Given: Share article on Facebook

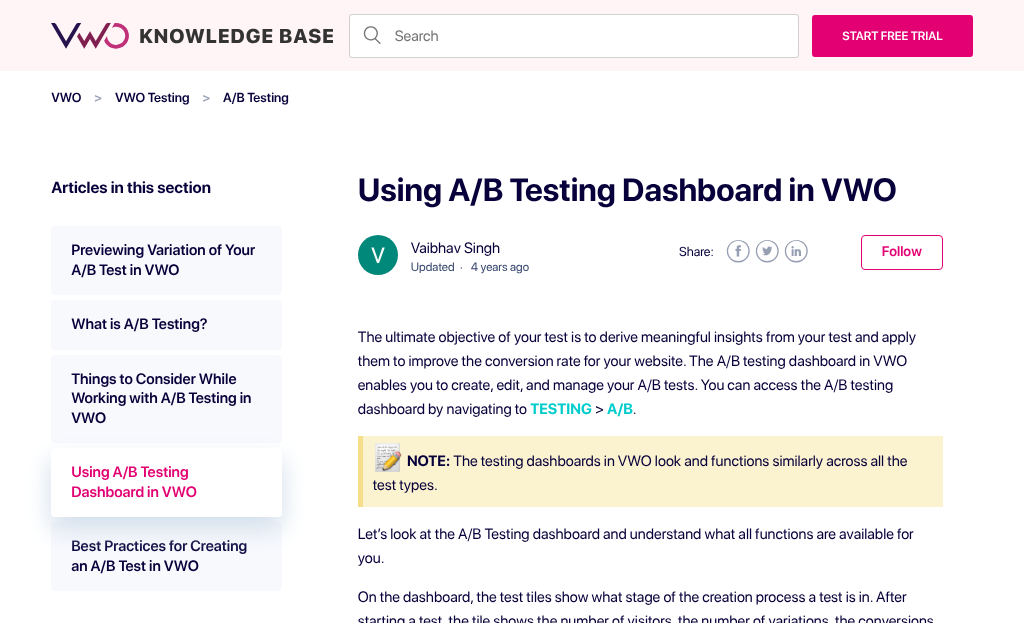Looking at the screenshot, I should tap(738, 251).
